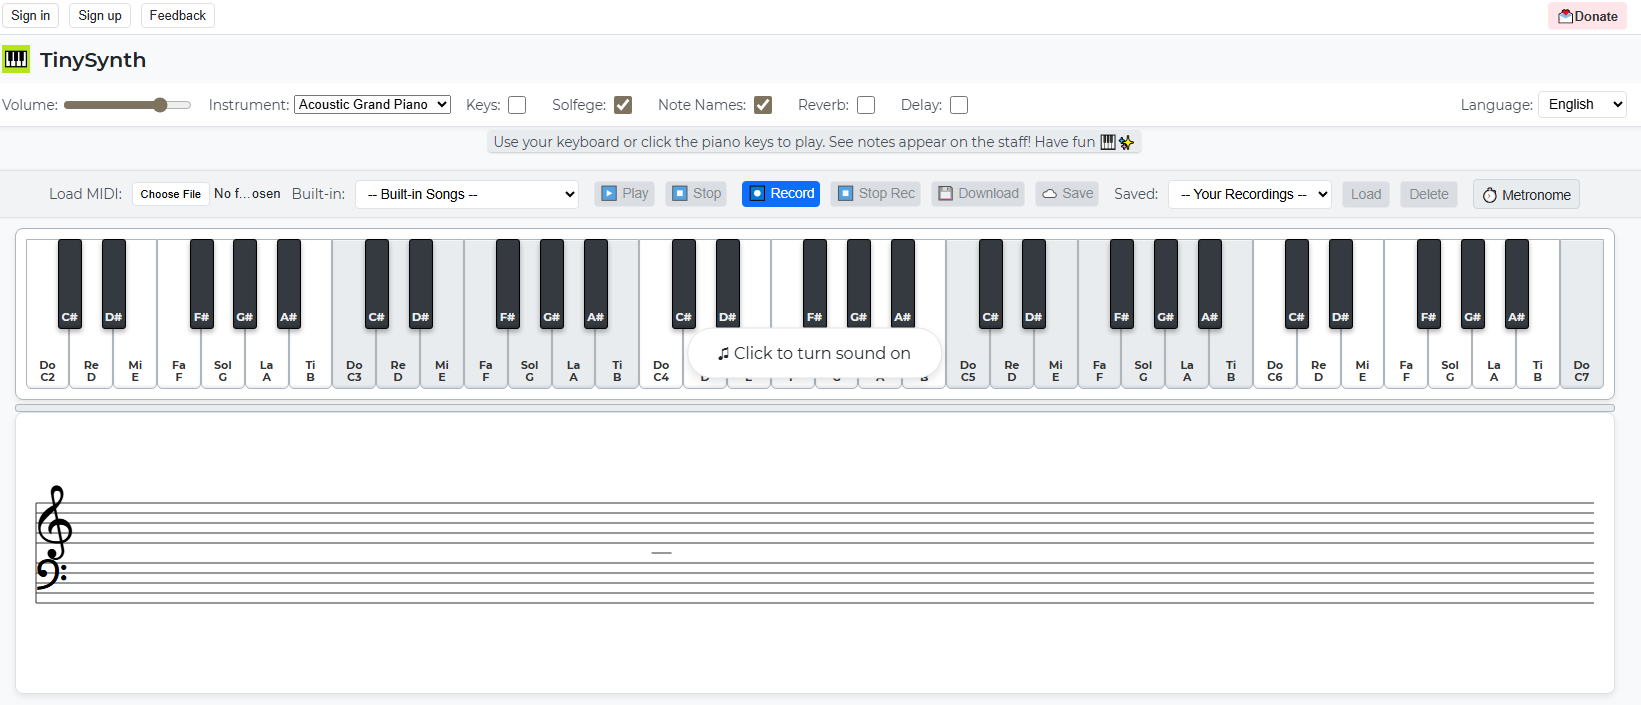Open the Metronome
1641x705 pixels.
pos(1525,195)
